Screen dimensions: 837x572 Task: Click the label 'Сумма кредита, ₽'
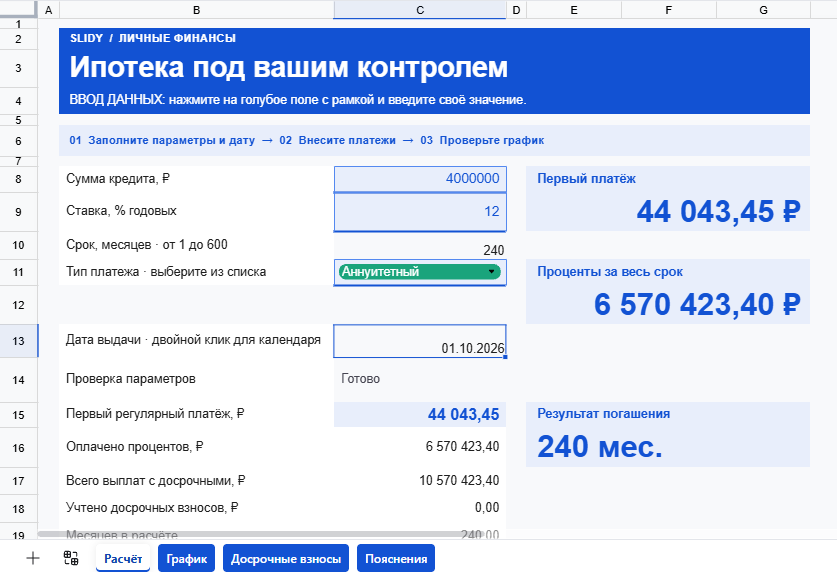(118, 179)
